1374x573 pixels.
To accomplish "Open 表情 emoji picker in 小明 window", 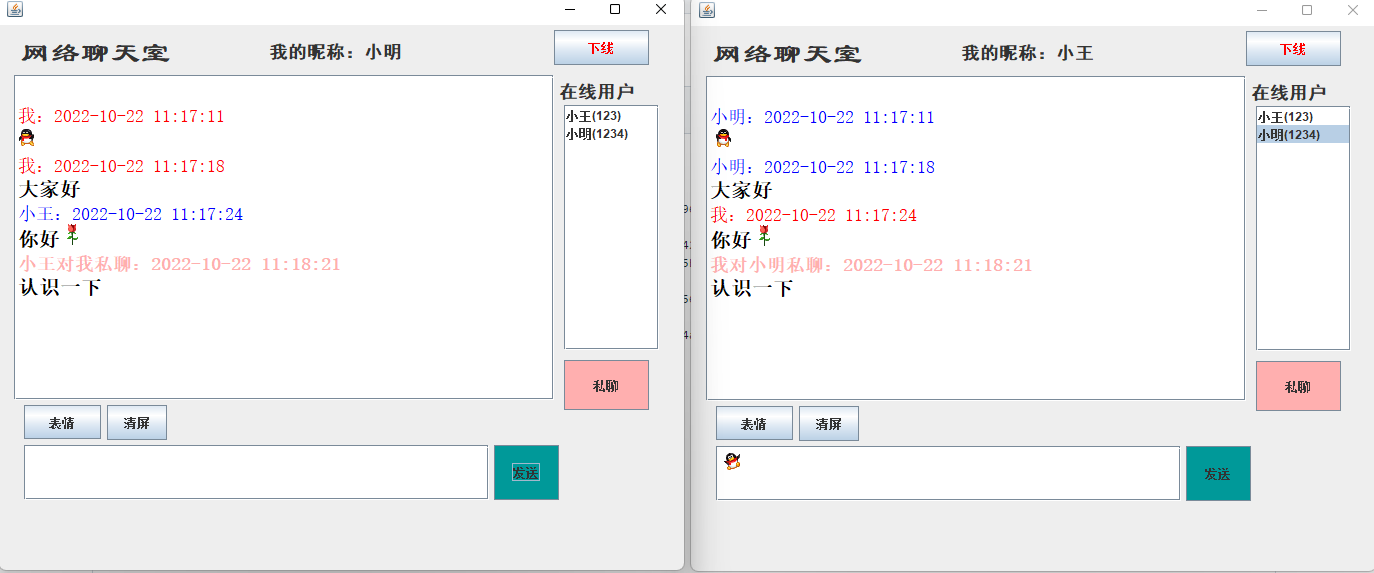I will coord(62,423).
